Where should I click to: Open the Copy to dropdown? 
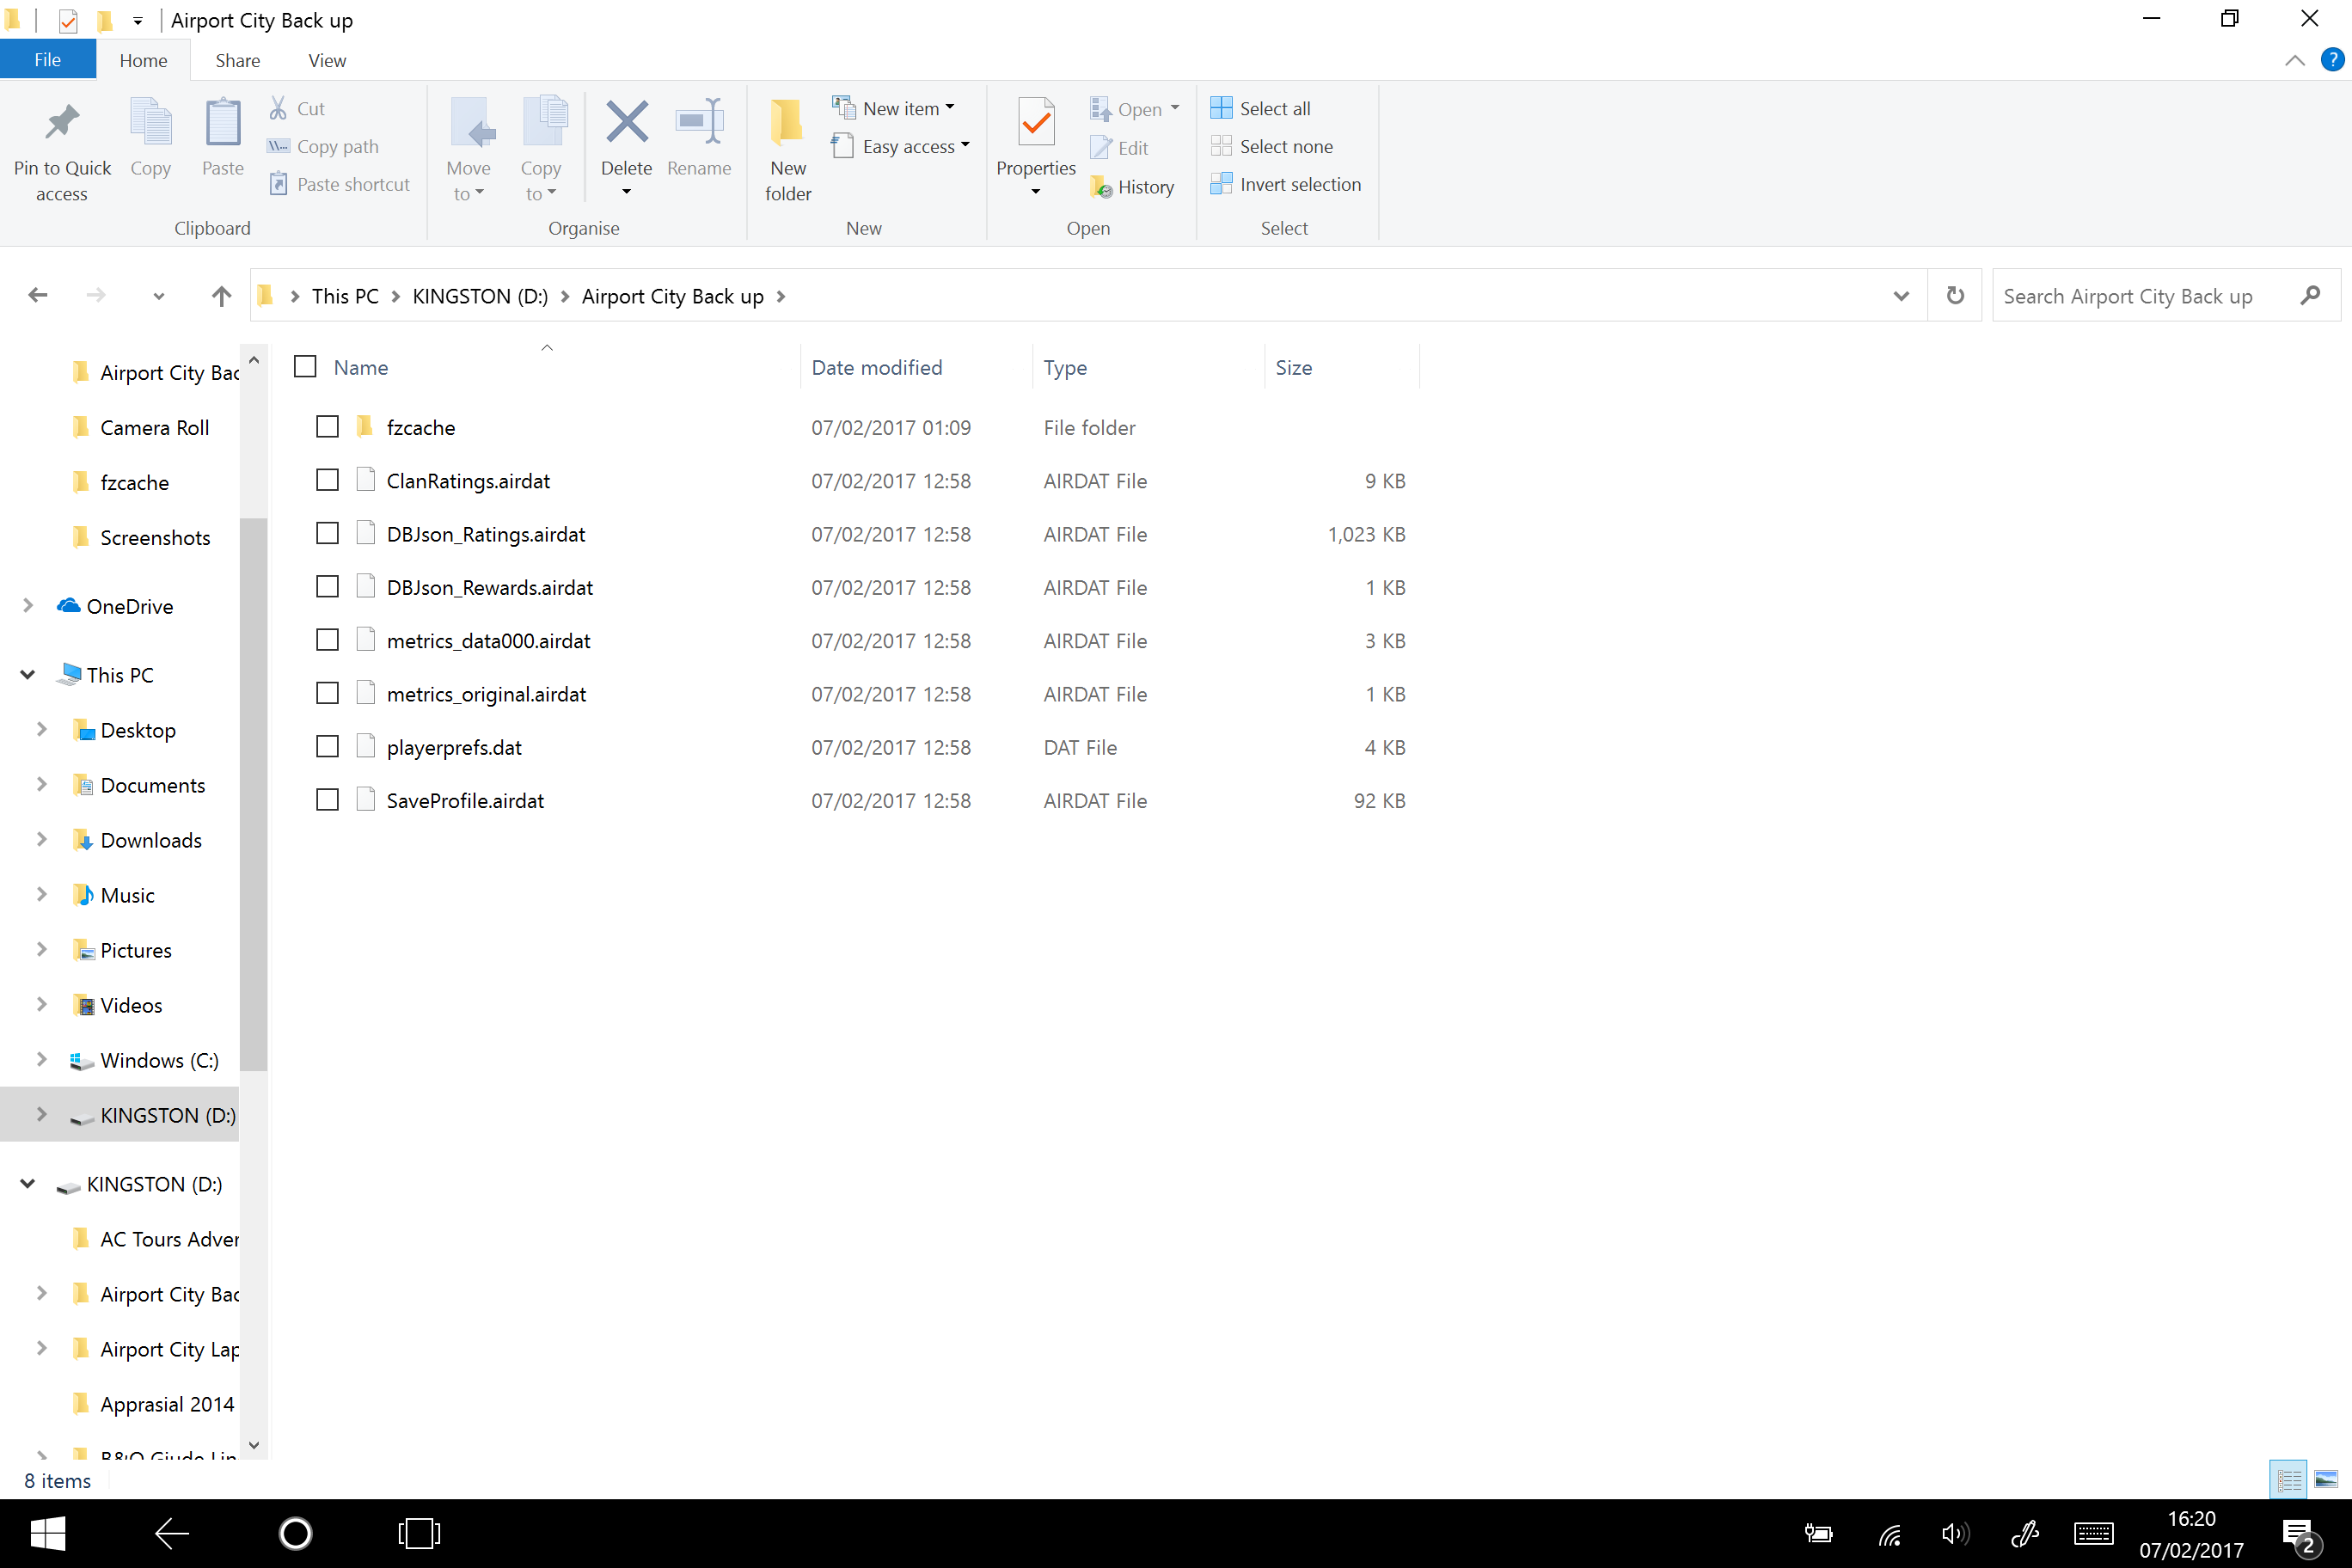[541, 148]
